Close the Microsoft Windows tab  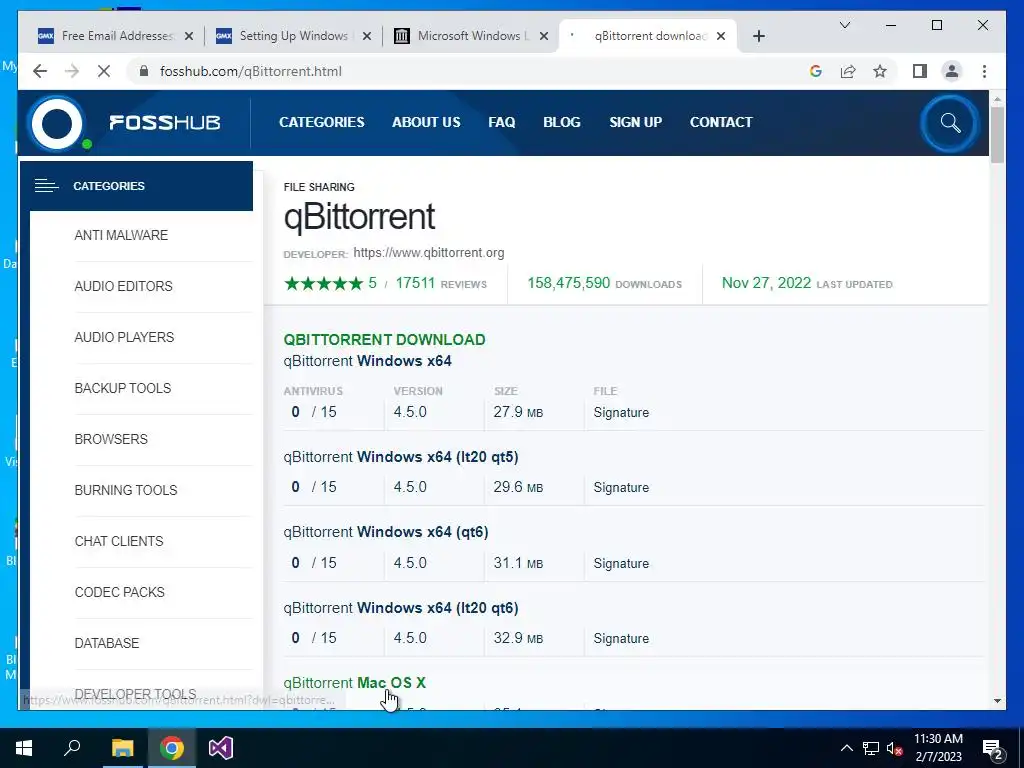pyautogui.click(x=543, y=36)
